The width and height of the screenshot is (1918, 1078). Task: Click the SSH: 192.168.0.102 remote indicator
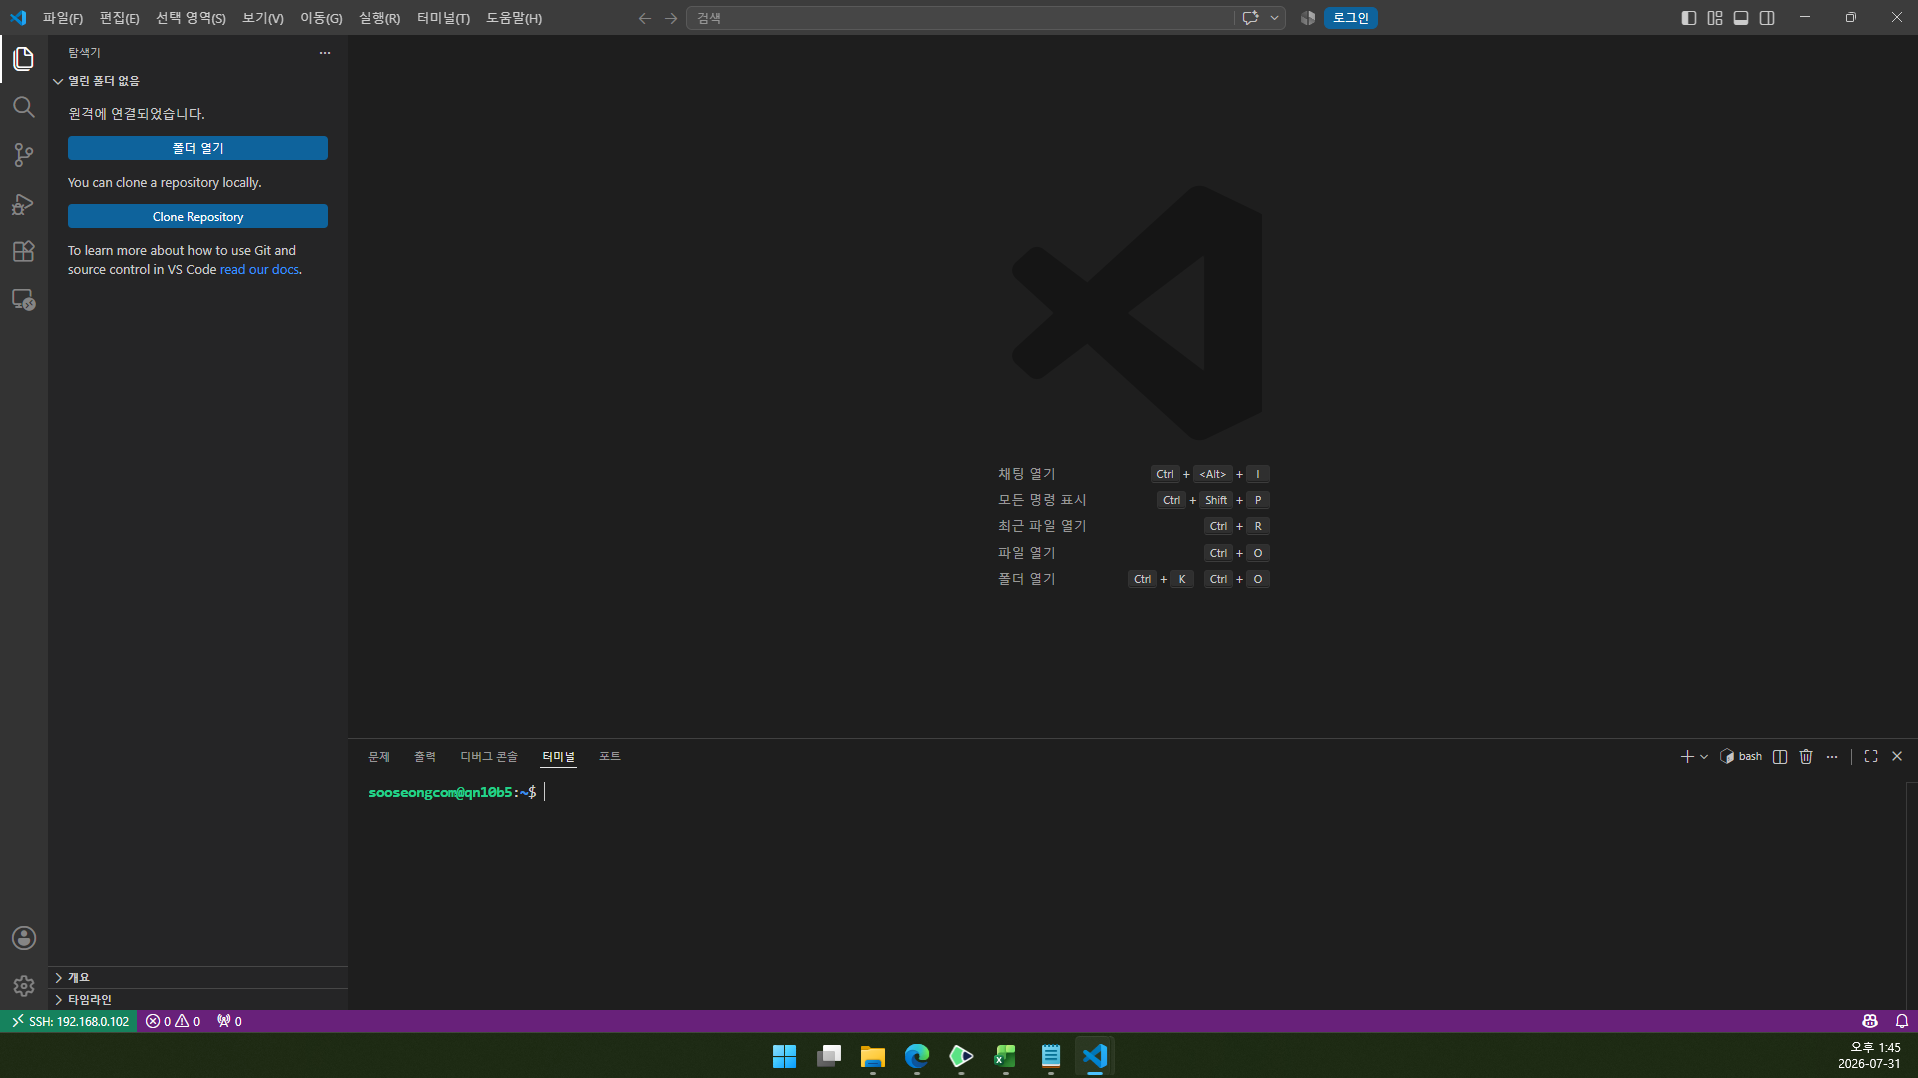tap(68, 1021)
